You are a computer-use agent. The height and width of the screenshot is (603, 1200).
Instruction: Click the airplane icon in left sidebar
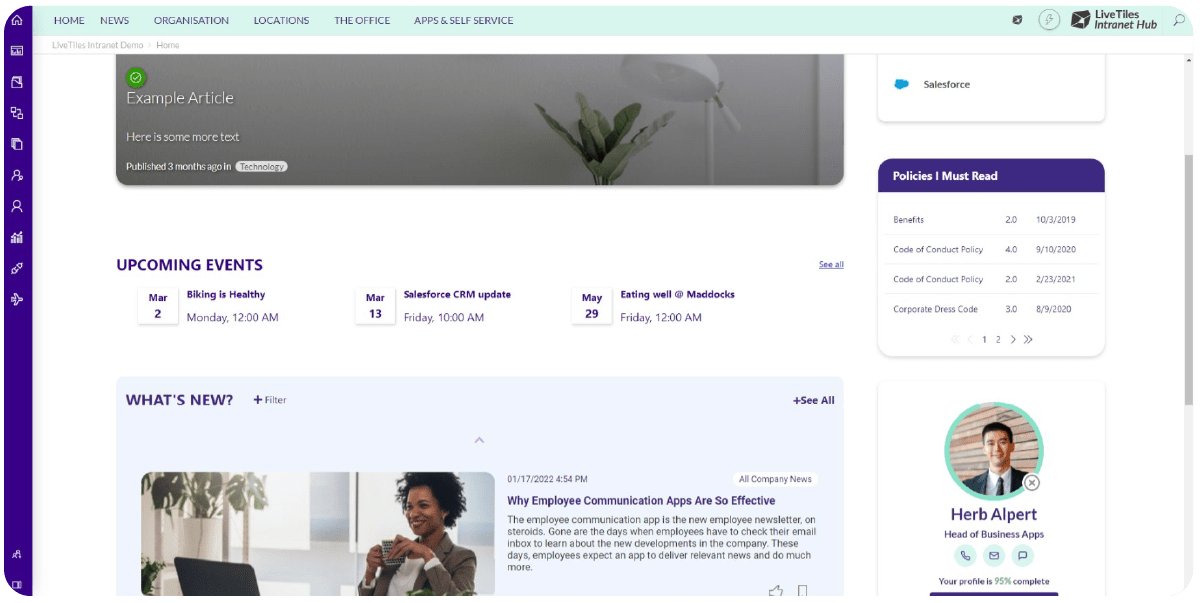(16, 299)
